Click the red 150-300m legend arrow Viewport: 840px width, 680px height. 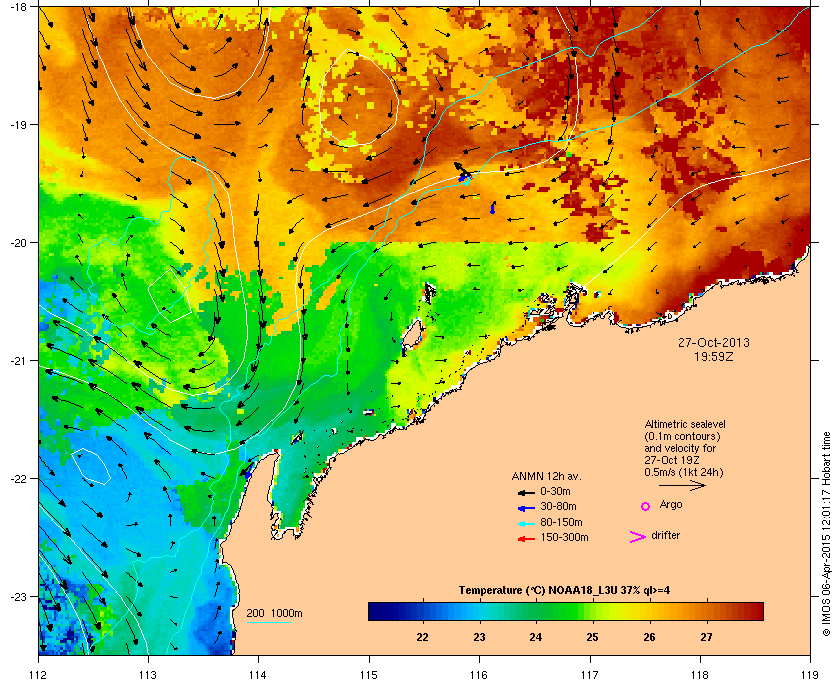(x=527, y=539)
